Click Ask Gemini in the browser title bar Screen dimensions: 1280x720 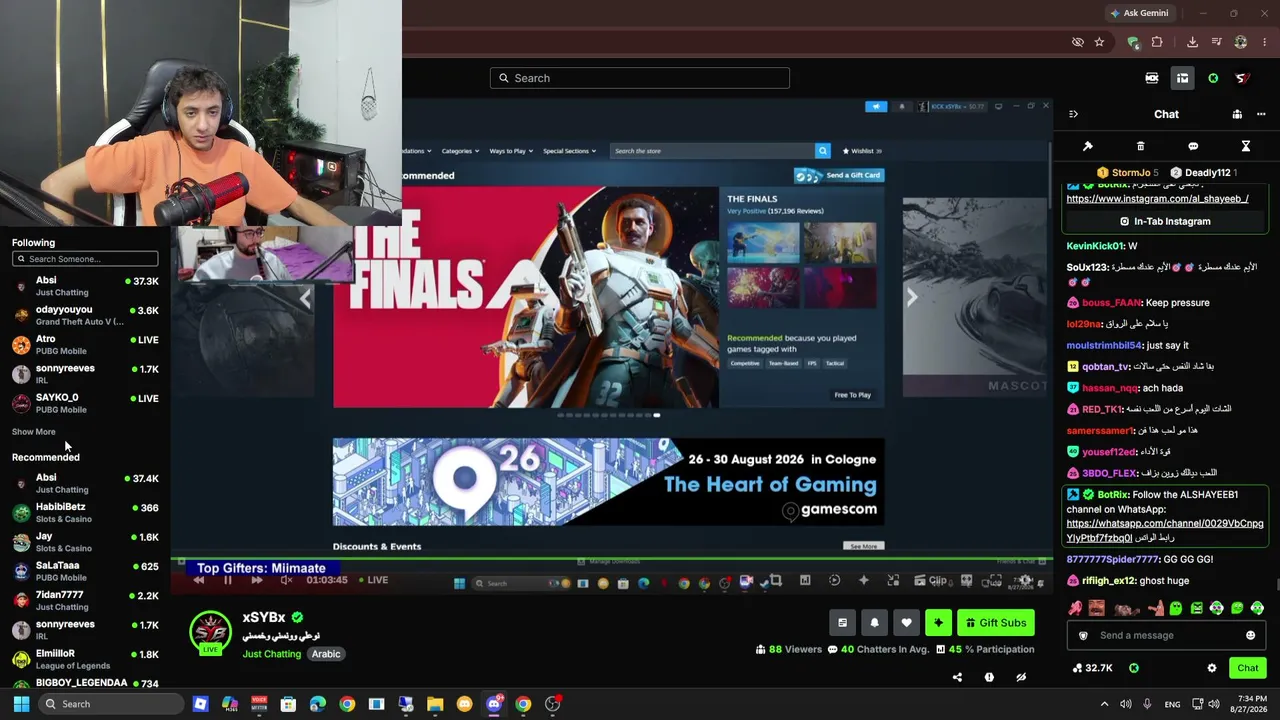click(x=1139, y=13)
